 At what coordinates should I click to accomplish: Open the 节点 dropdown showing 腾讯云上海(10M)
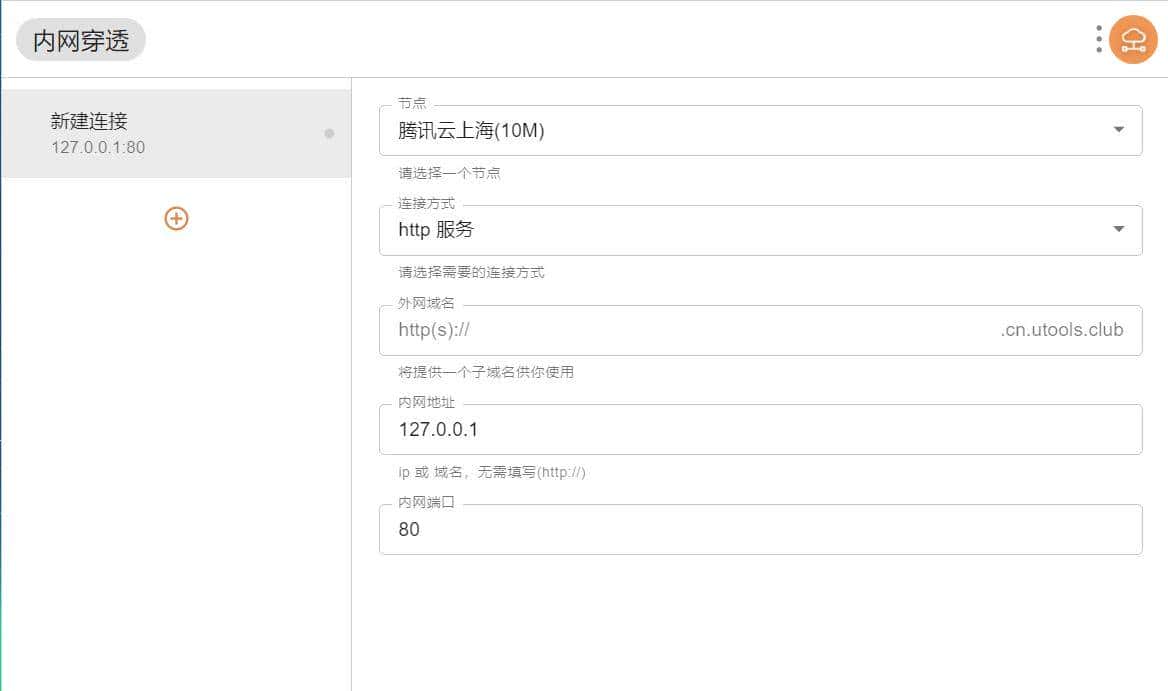(x=760, y=129)
